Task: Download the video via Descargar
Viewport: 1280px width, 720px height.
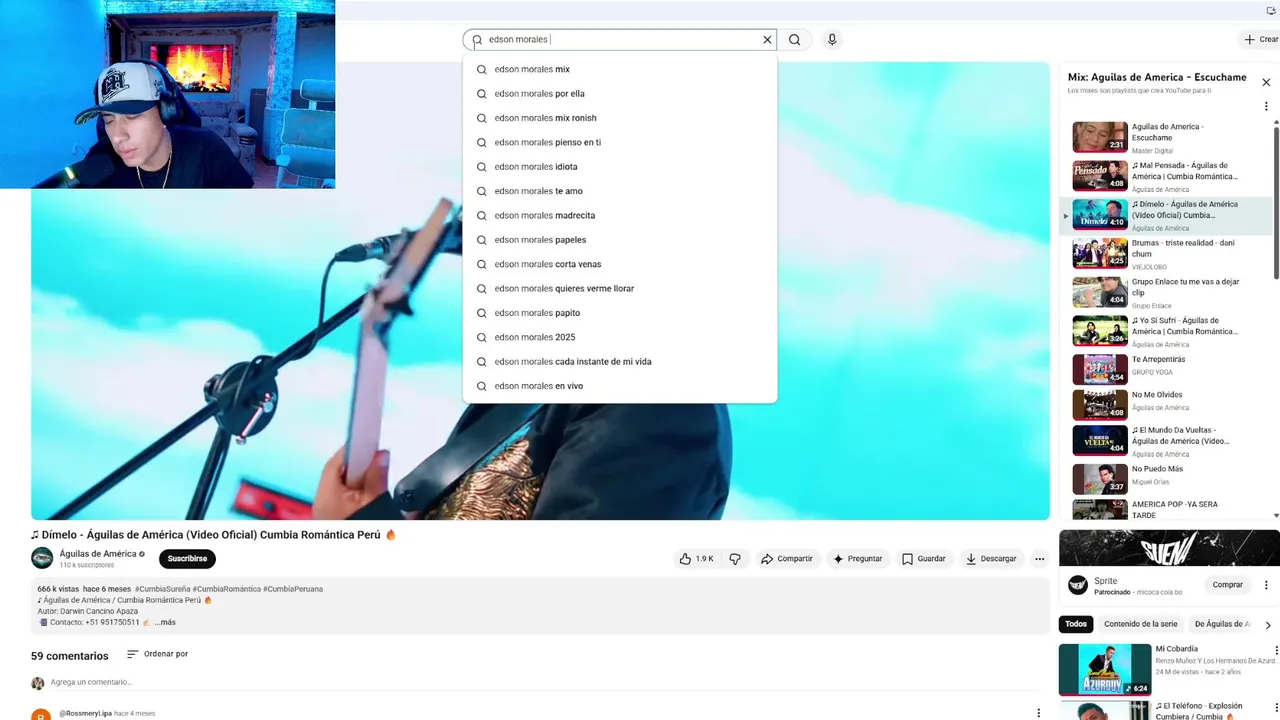Action: tap(991, 559)
